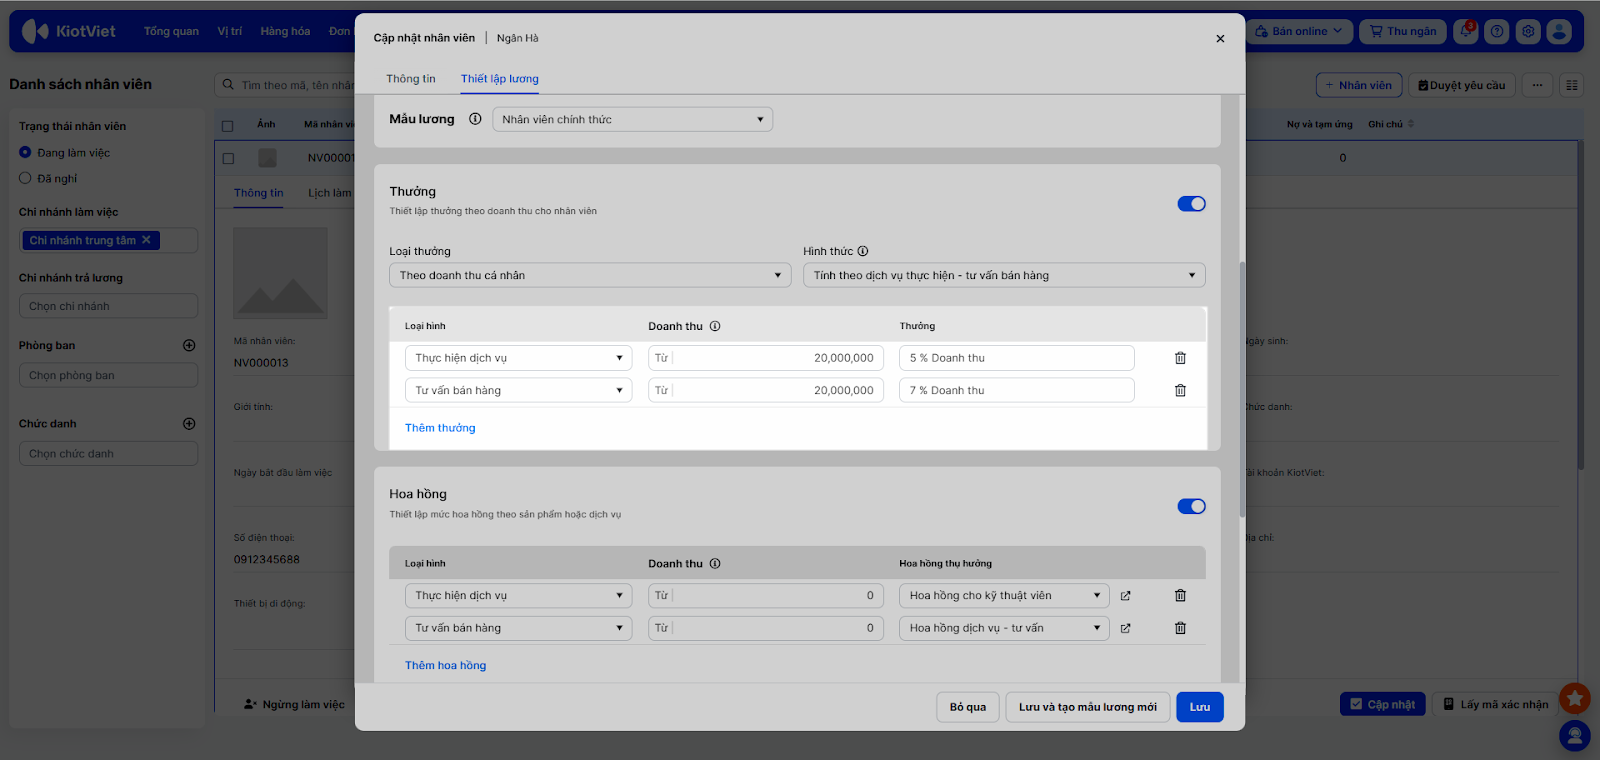Switch to the Thông tin tab in dialog

411,79
